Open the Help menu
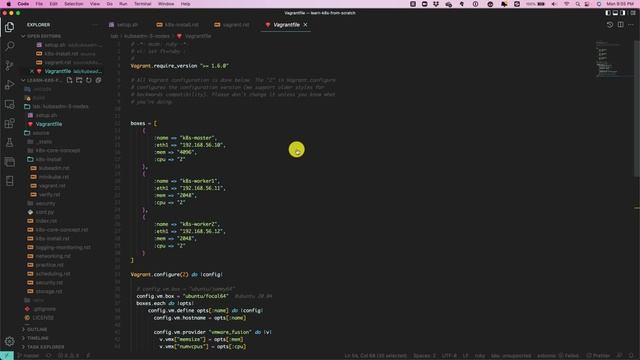The width and height of the screenshot is (640, 360). point(185,4)
